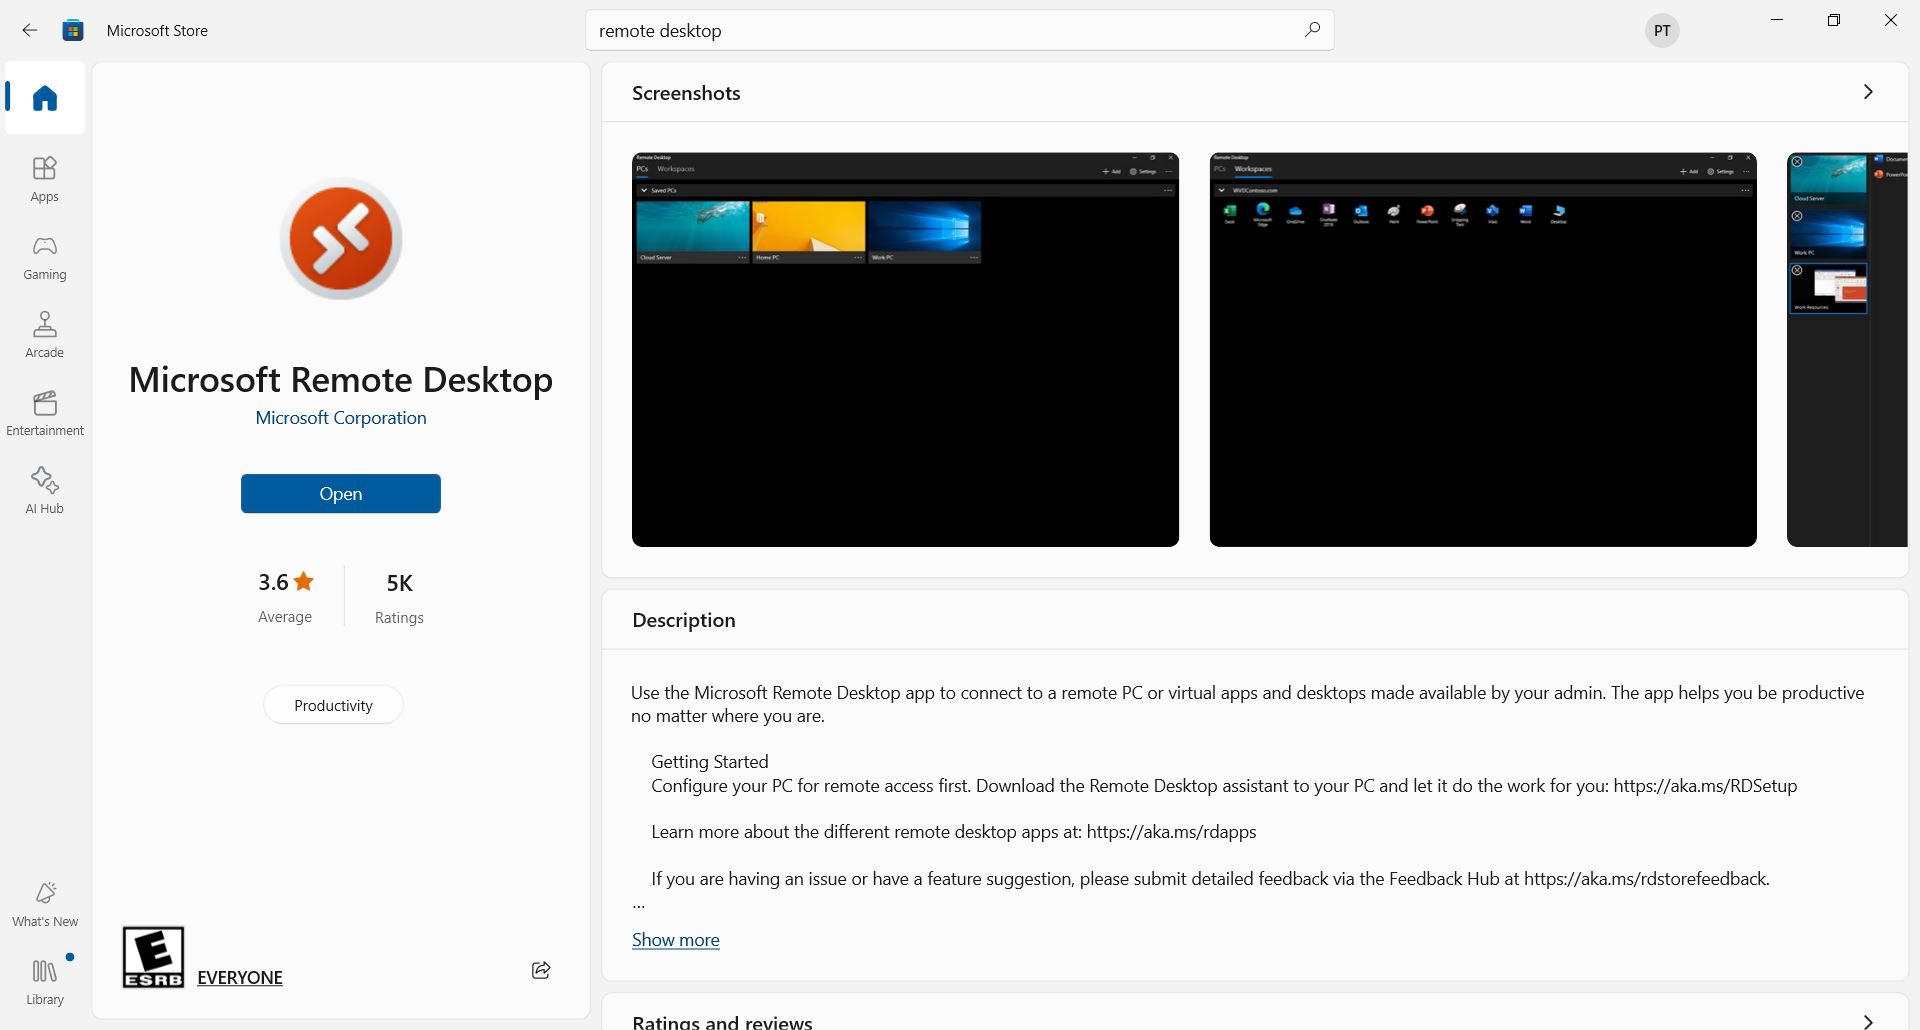This screenshot has width=1920, height=1030.
Task: Show more of the description
Action: [x=676, y=940]
